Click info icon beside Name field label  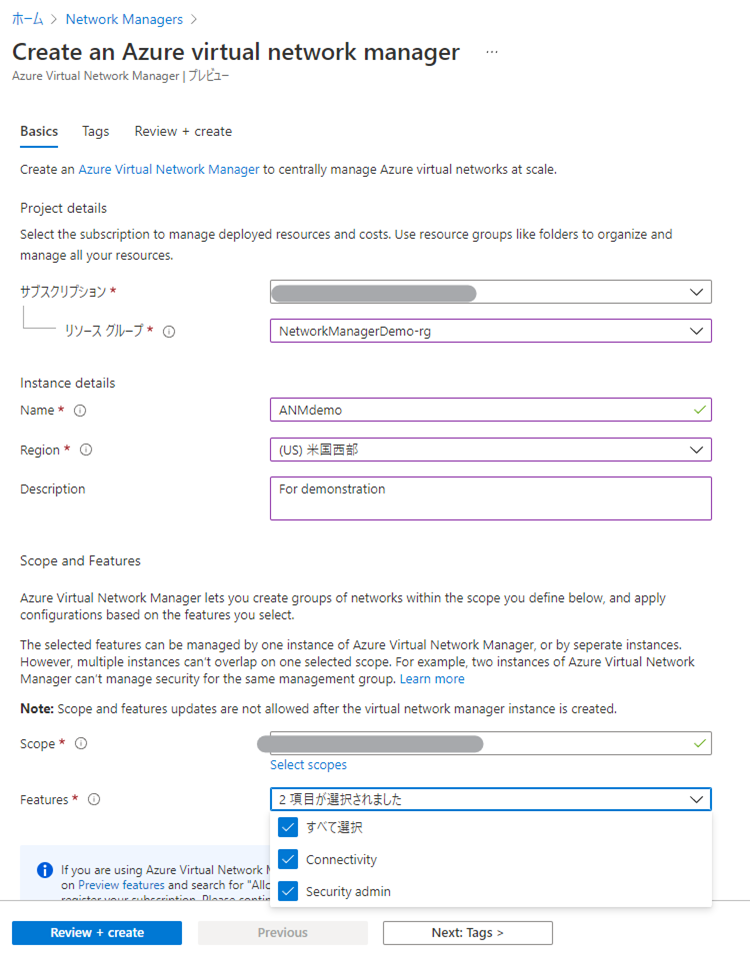[x=80, y=410]
